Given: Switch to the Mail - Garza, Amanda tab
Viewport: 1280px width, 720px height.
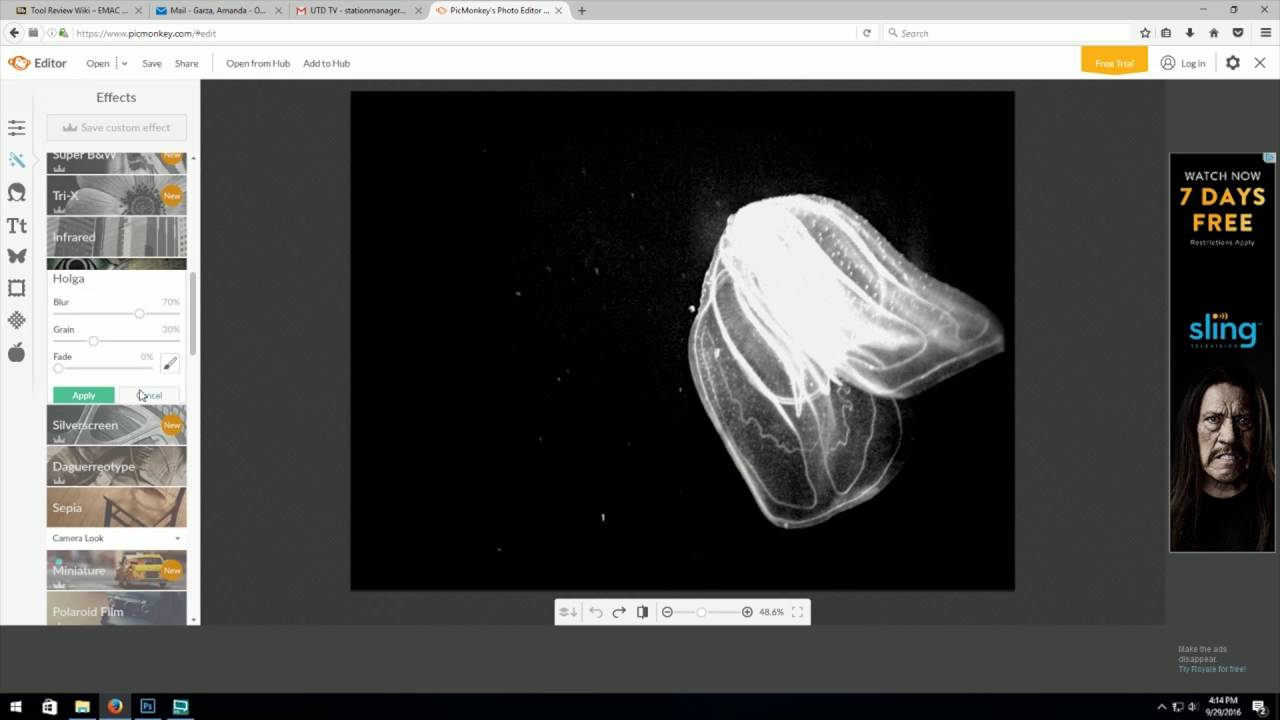Looking at the screenshot, I should pos(218,10).
